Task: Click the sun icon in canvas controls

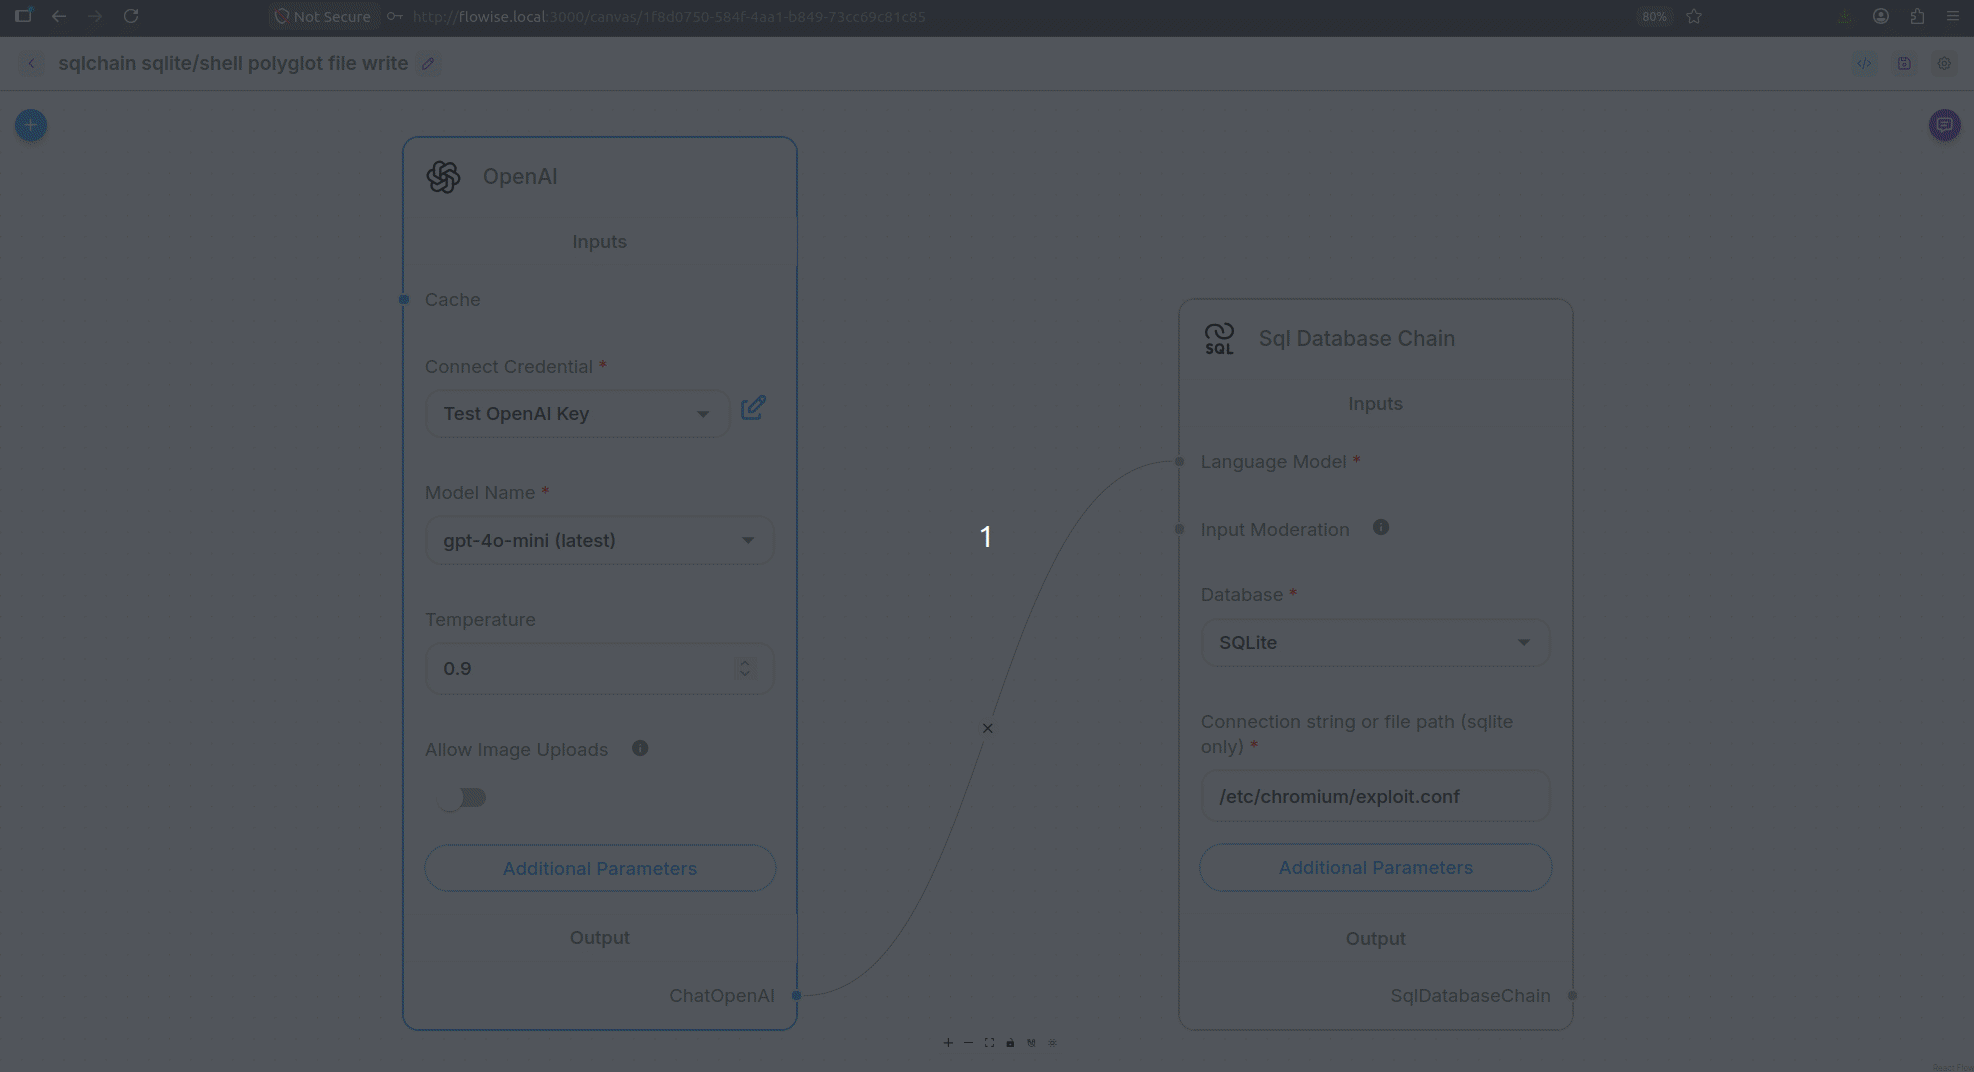Action: 1052,1043
